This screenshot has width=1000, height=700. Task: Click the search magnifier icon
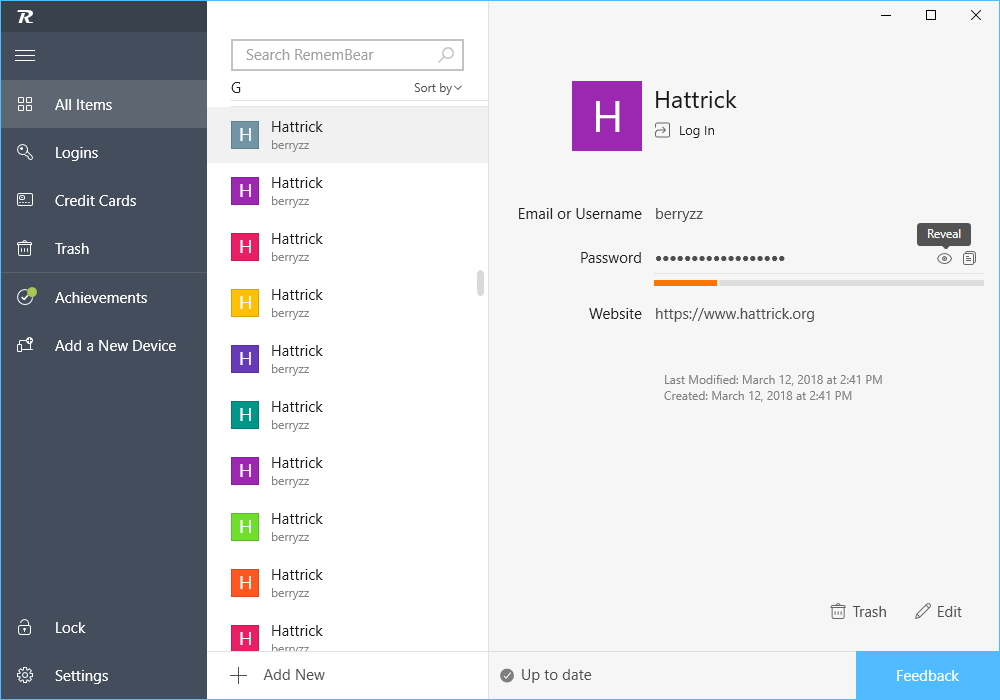446,55
